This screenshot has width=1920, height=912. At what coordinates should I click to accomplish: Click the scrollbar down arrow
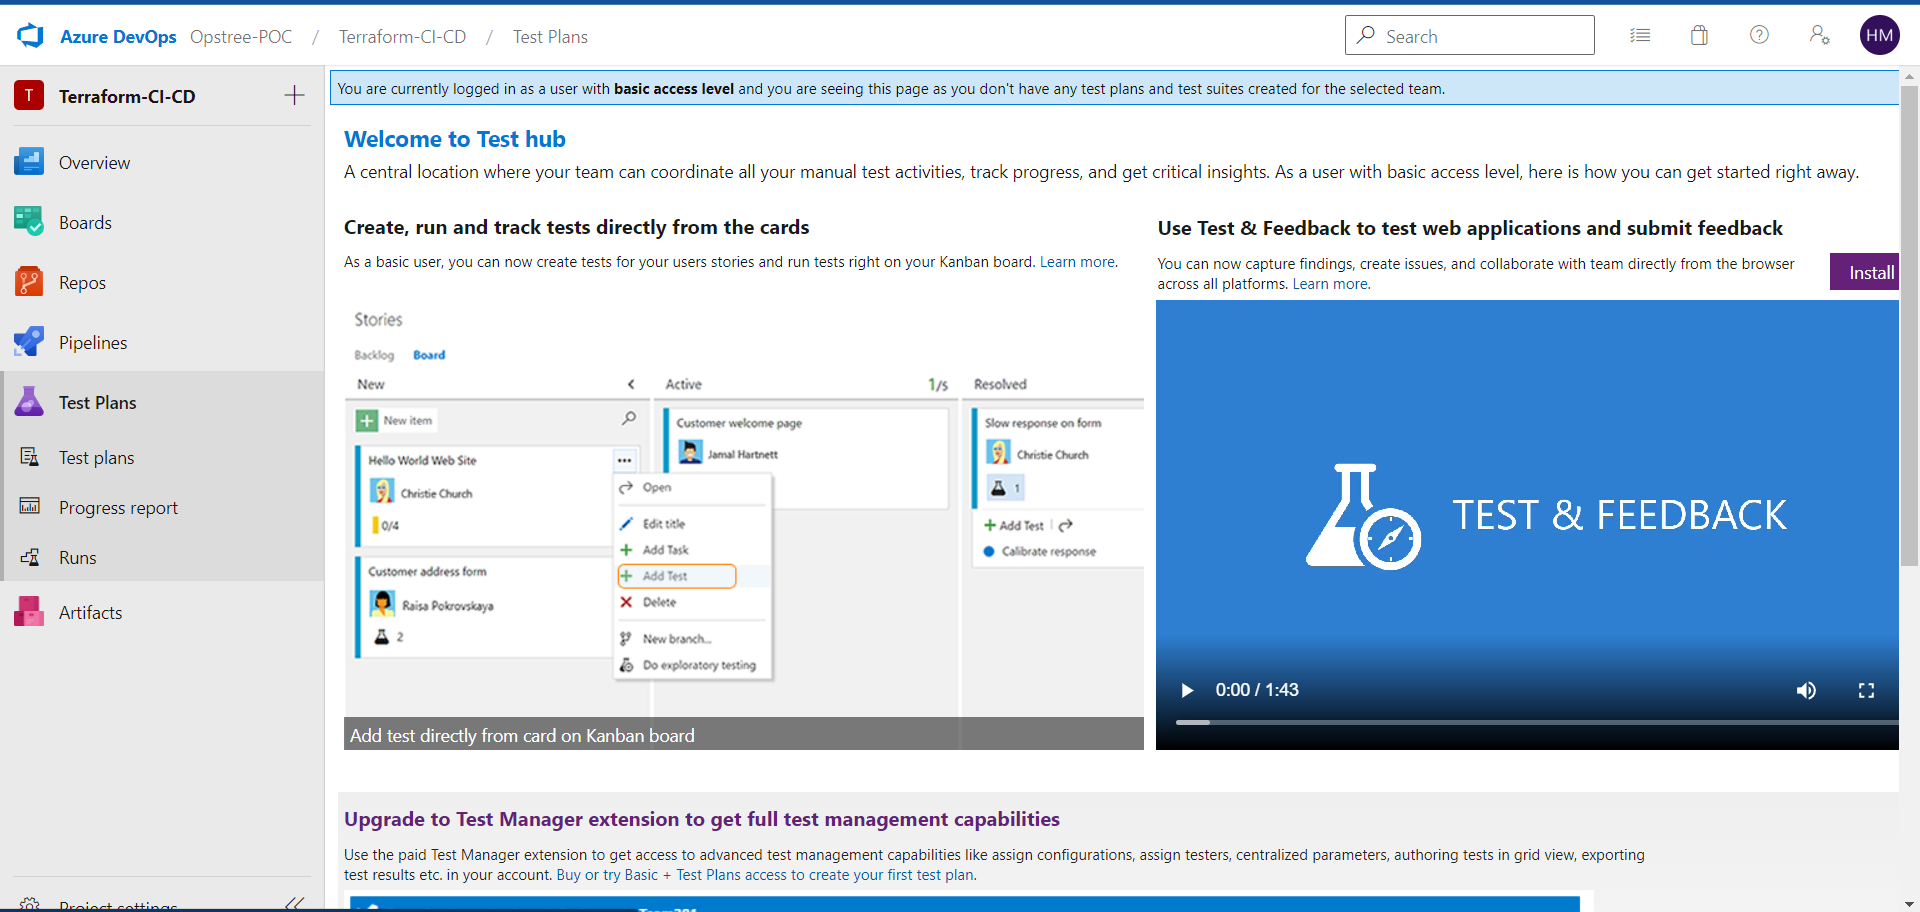1909,904
